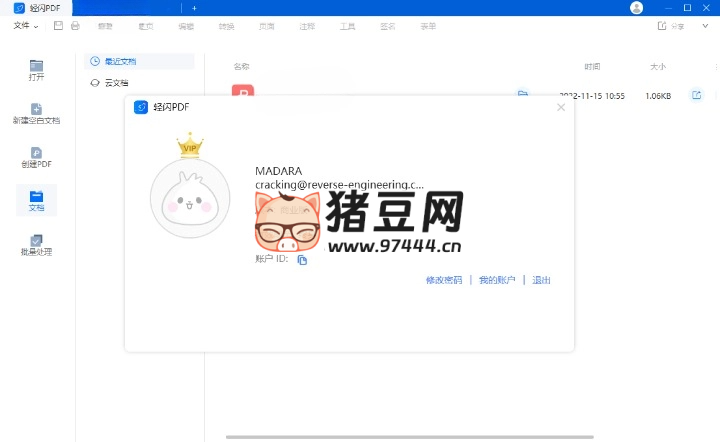The height and width of the screenshot is (442, 720).
Task: Copy the account ID with copy icon
Action: (302, 260)
